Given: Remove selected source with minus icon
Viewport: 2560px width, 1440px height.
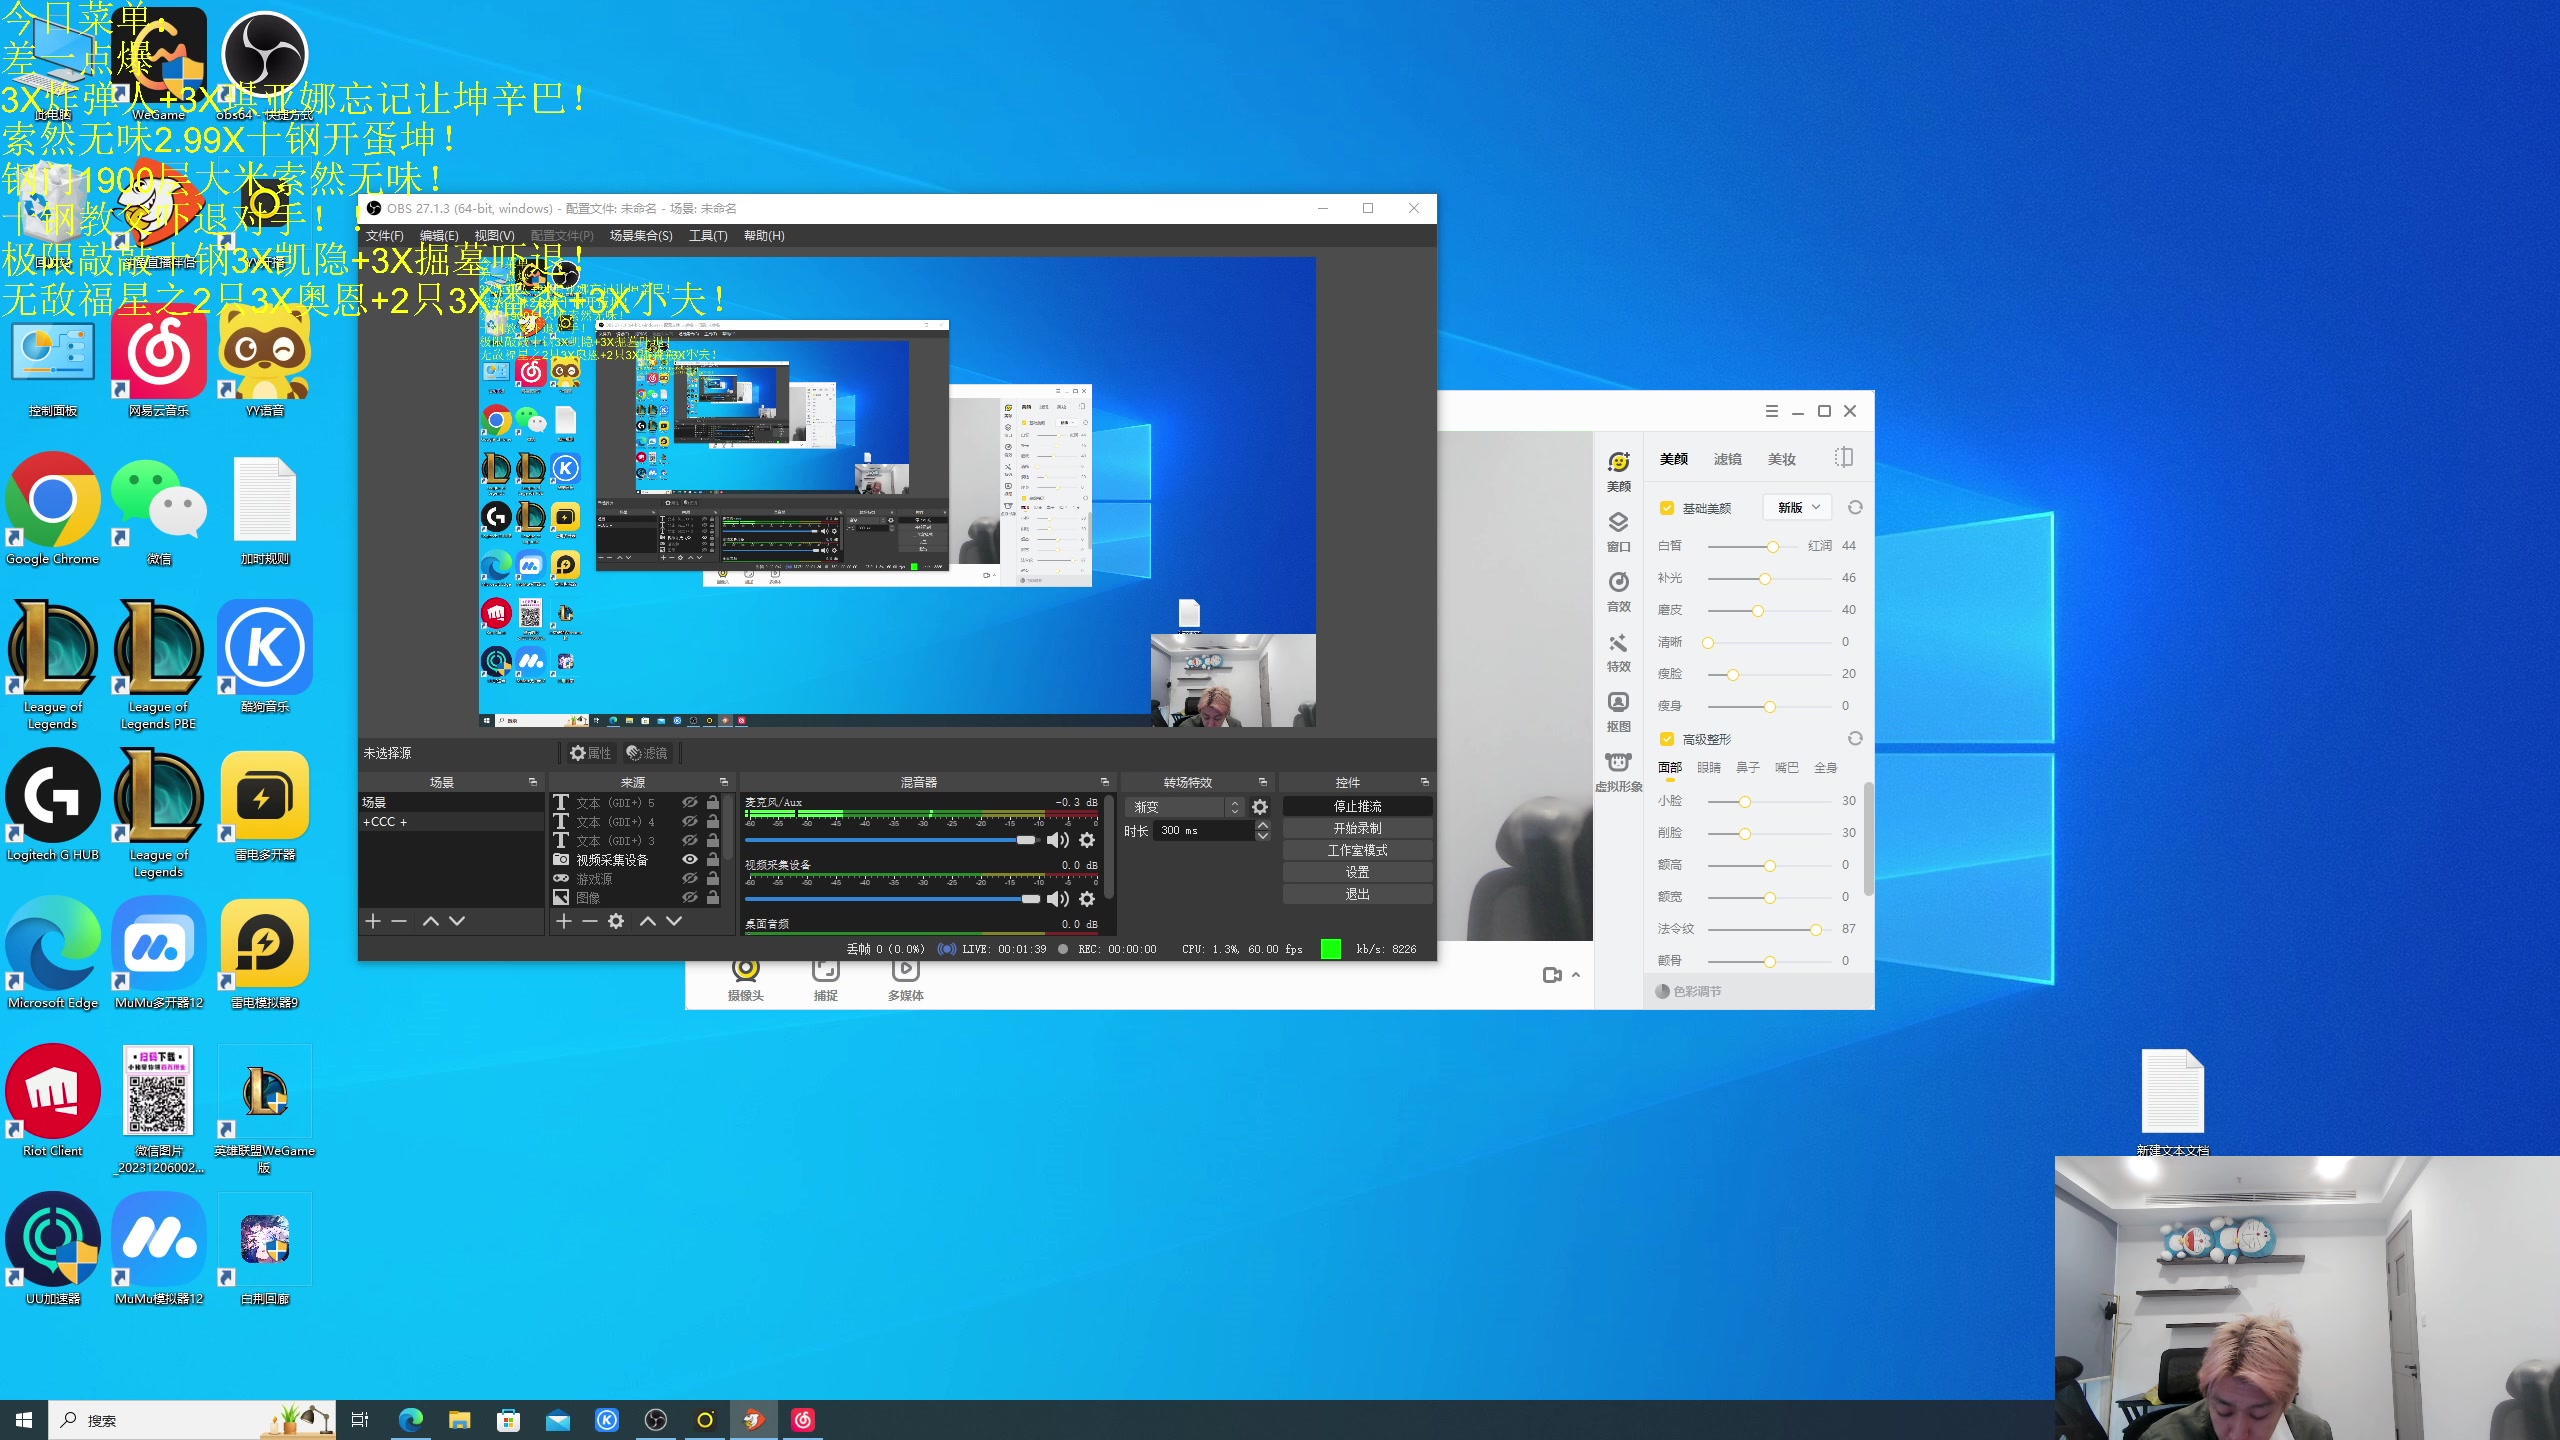Looking at the screenshot, I should [x=590, y=921].
